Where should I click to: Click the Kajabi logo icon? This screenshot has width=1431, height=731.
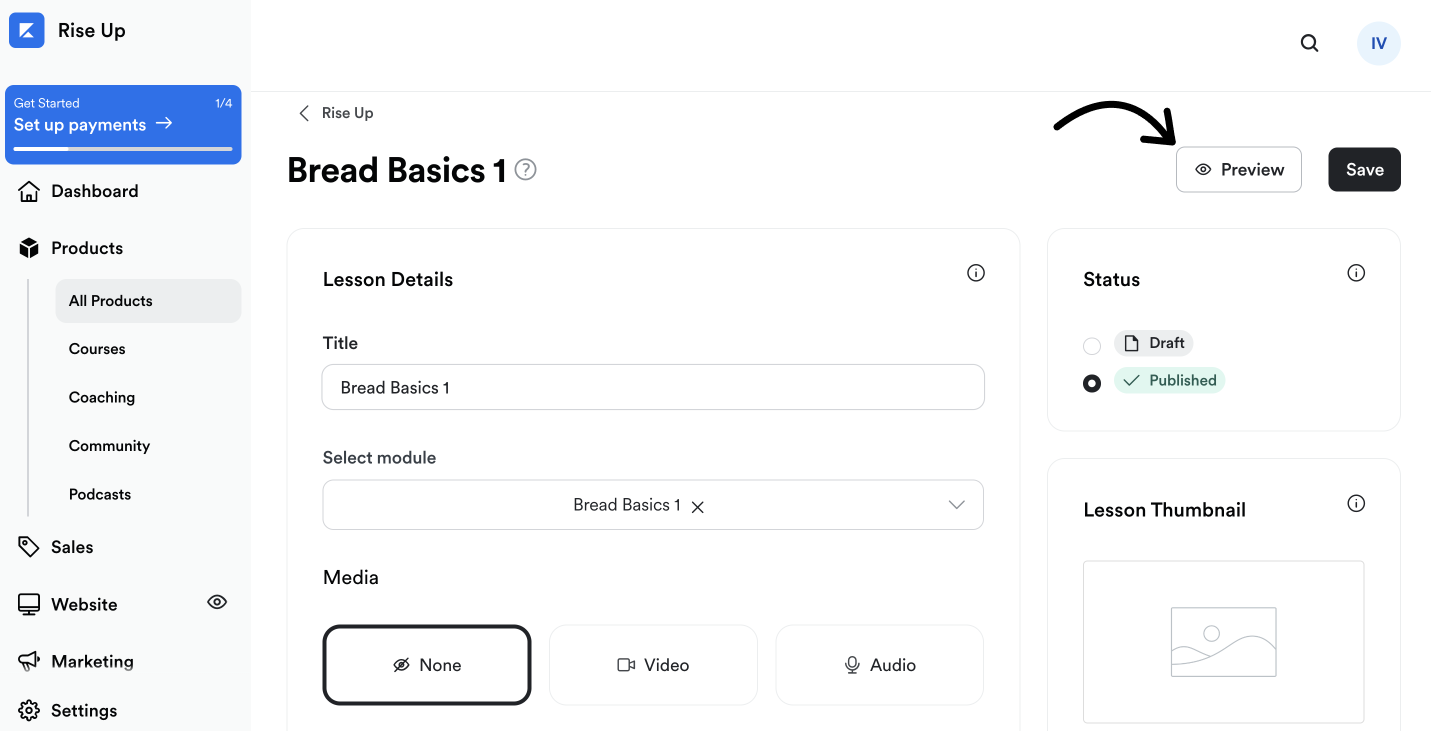(27, 30)
